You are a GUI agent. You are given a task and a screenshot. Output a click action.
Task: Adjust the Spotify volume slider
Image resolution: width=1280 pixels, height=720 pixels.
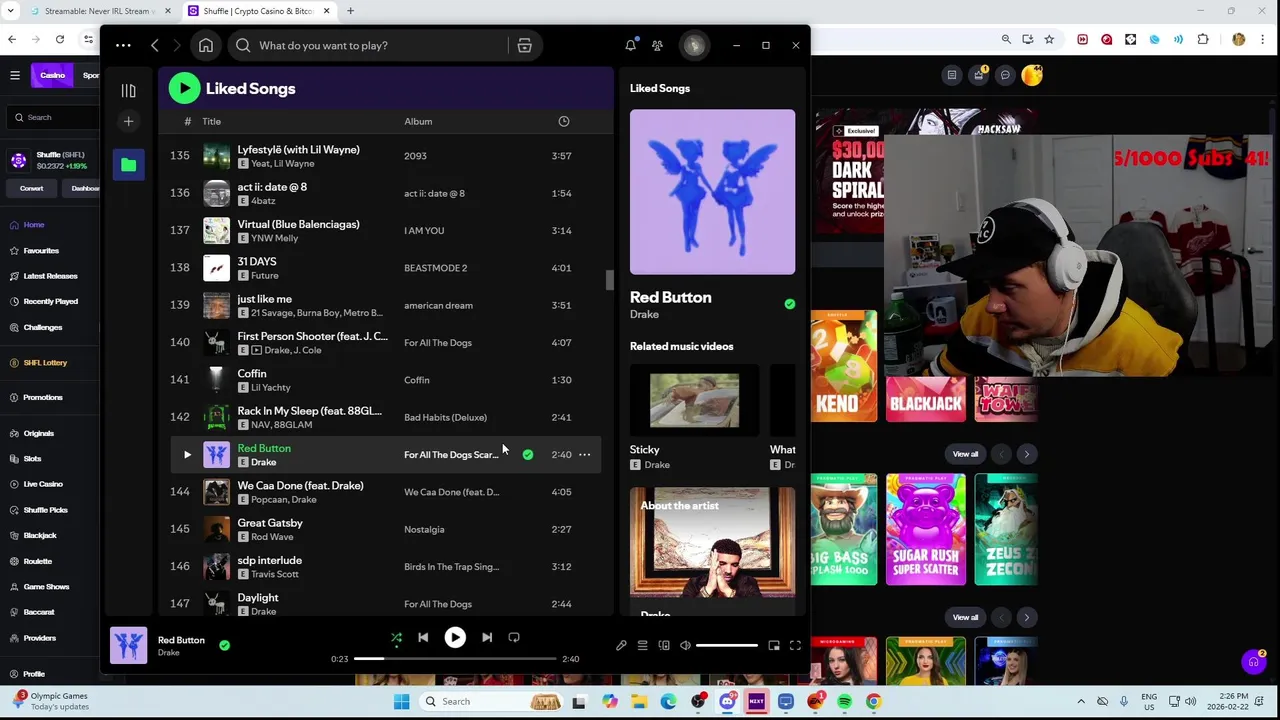pos(727,646)
